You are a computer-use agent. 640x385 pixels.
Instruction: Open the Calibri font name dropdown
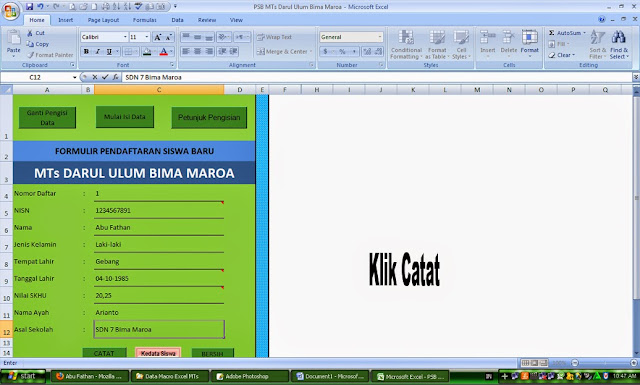coord(125,37)
